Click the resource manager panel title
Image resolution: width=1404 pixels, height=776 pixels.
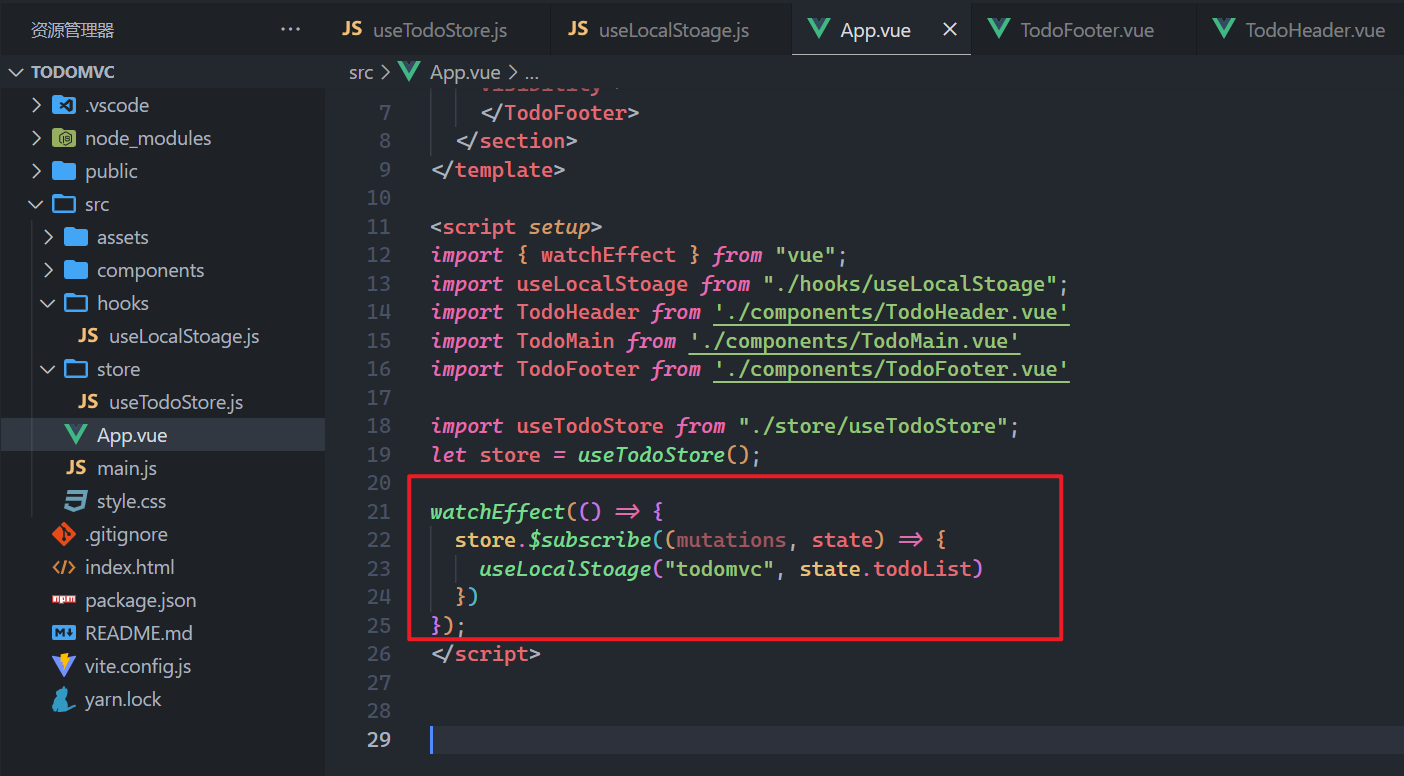click(x=72, y=30)
